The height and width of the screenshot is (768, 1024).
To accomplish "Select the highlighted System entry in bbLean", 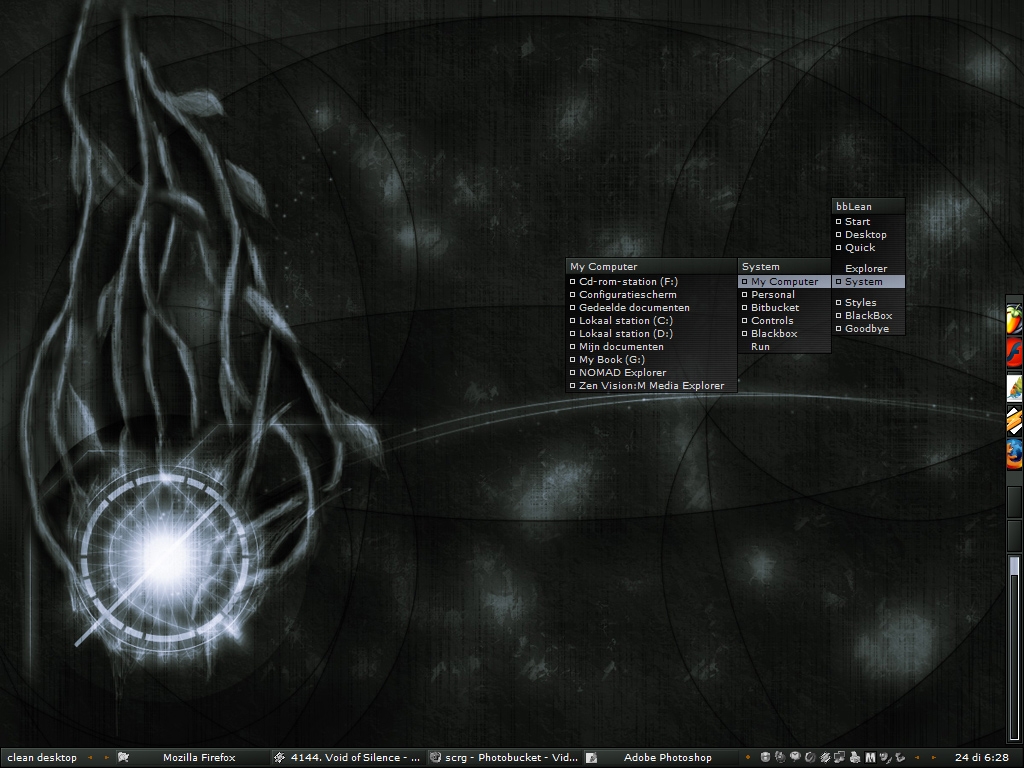I will [869, 281].
